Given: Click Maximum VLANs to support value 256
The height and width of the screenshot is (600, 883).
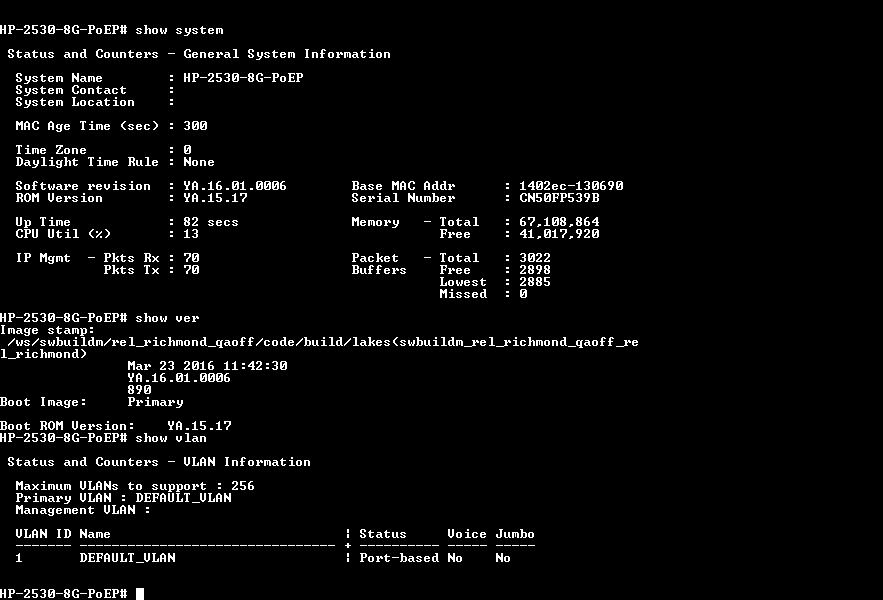Looking at the screenshot, I should (243, 486).
